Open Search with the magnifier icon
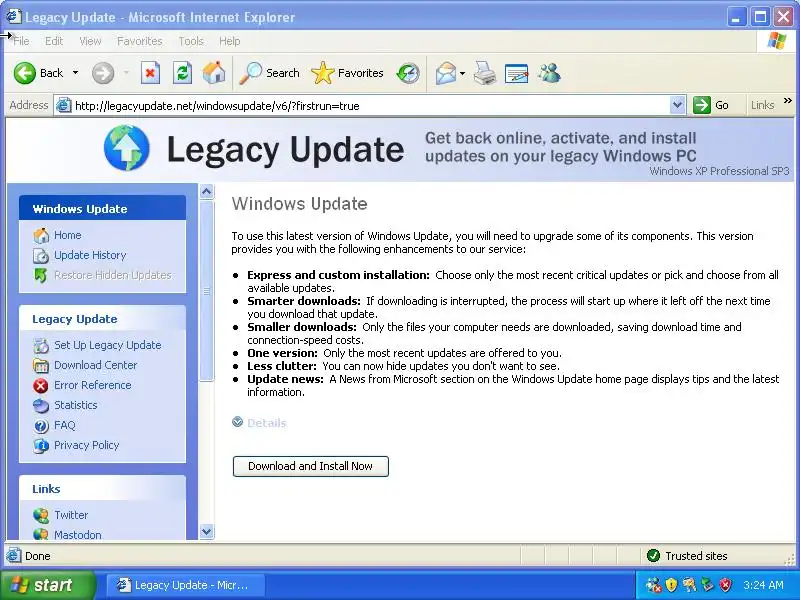 [251, 73]
